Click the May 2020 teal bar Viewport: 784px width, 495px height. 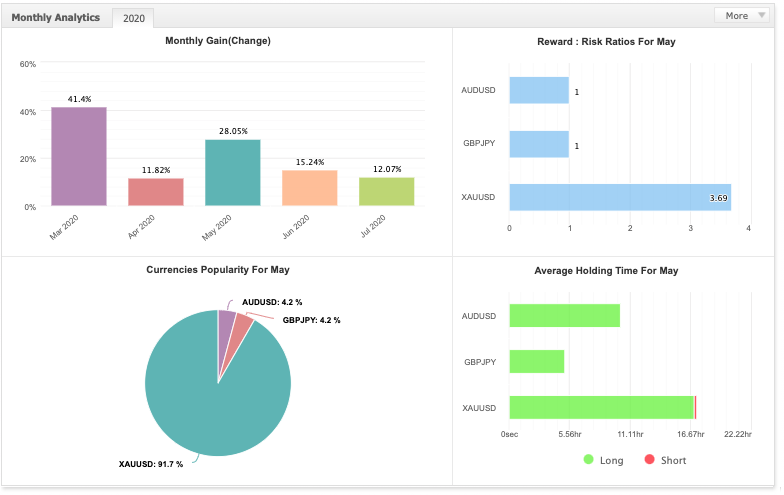coord(233,172)
